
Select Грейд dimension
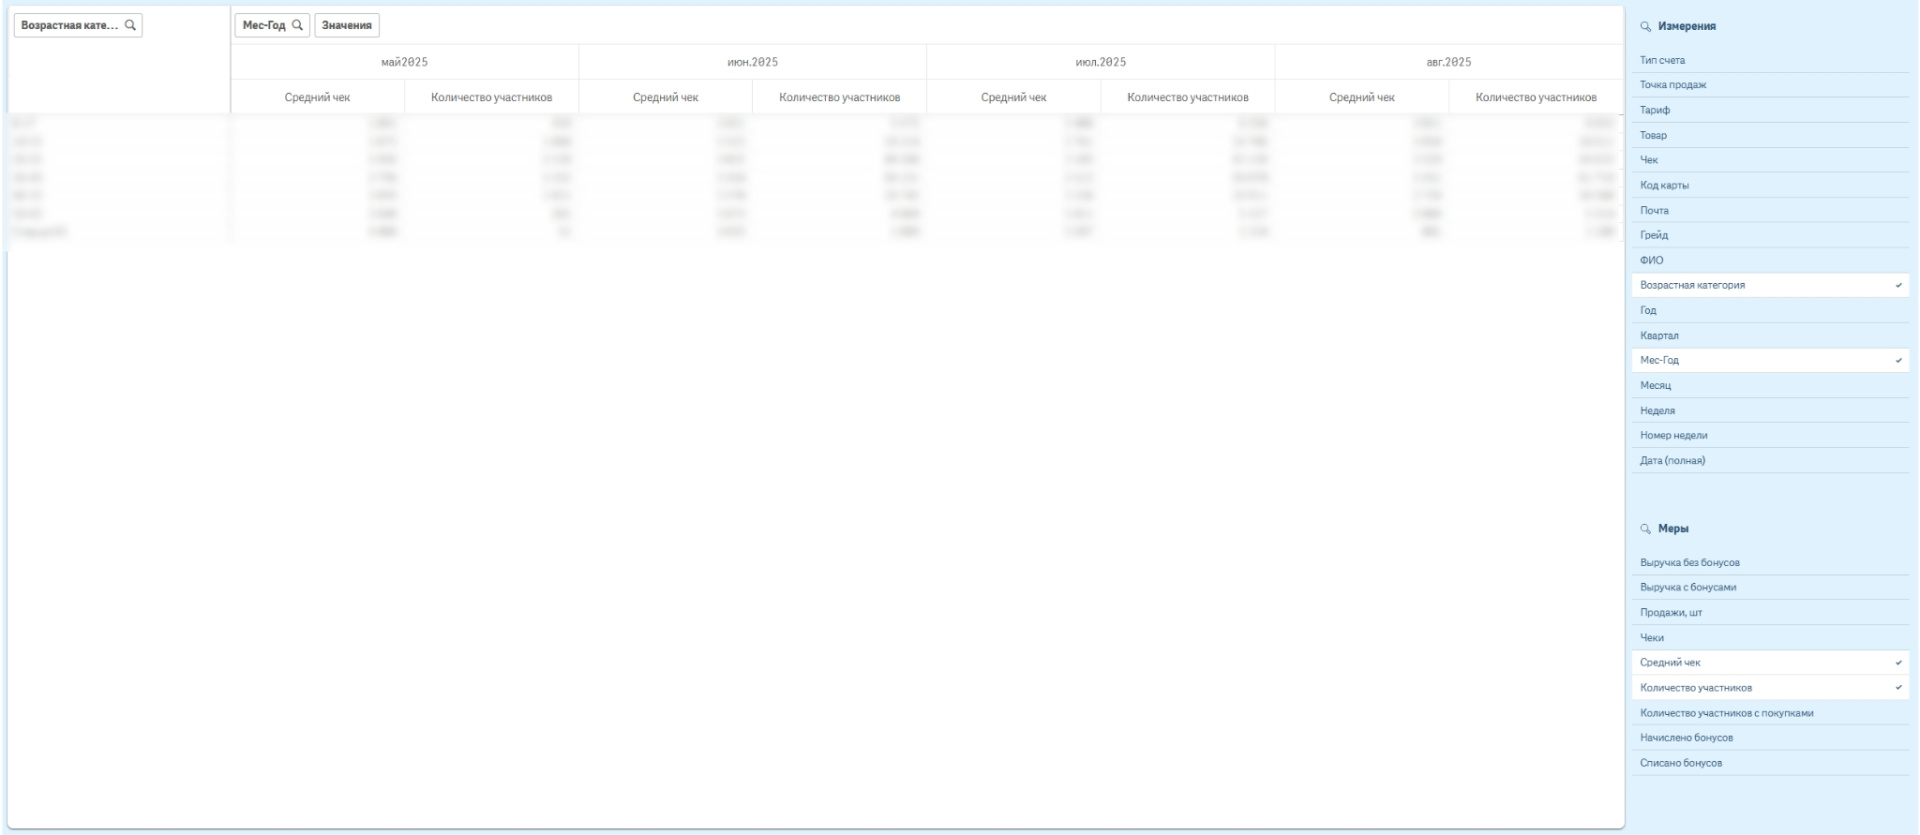[x=1654, y=235]
